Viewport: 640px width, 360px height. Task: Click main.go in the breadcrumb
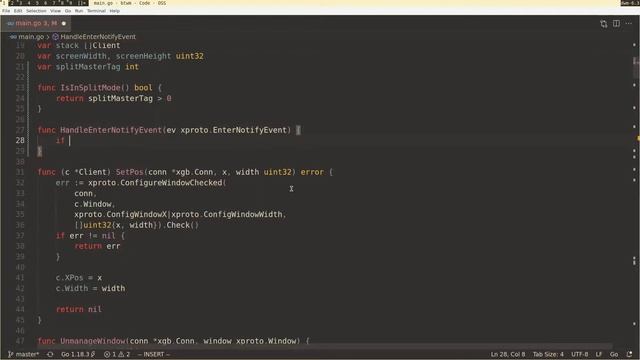click(x=31, y=37)
